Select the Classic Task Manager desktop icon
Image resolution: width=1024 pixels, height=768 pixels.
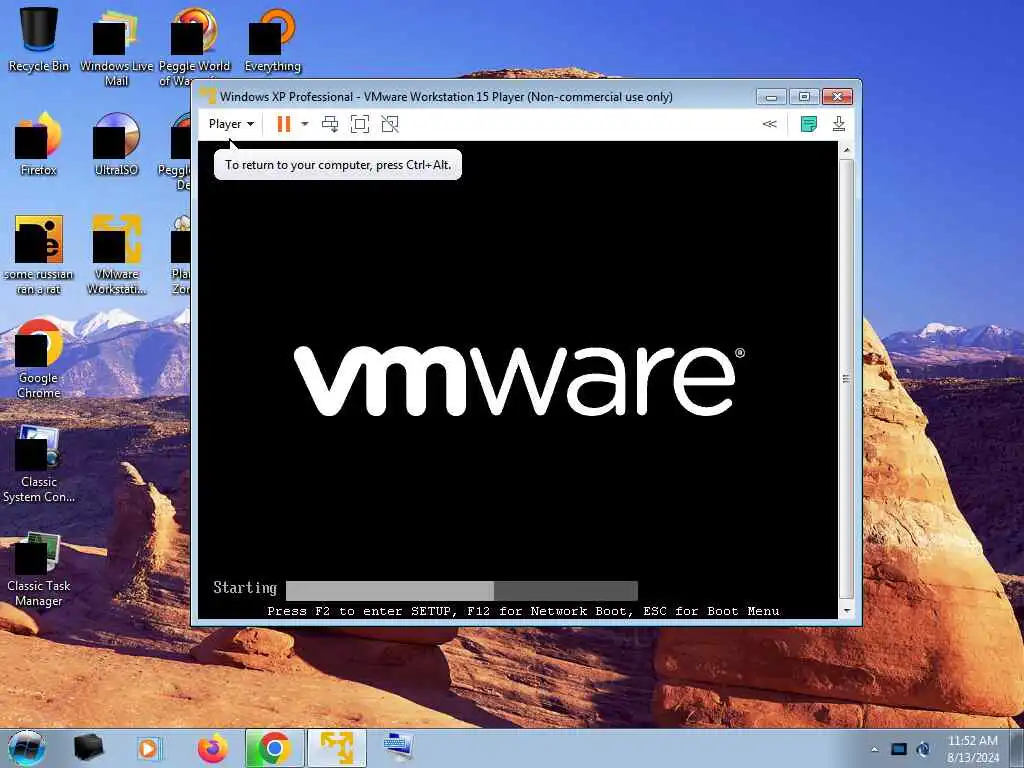tap(39, 568)
